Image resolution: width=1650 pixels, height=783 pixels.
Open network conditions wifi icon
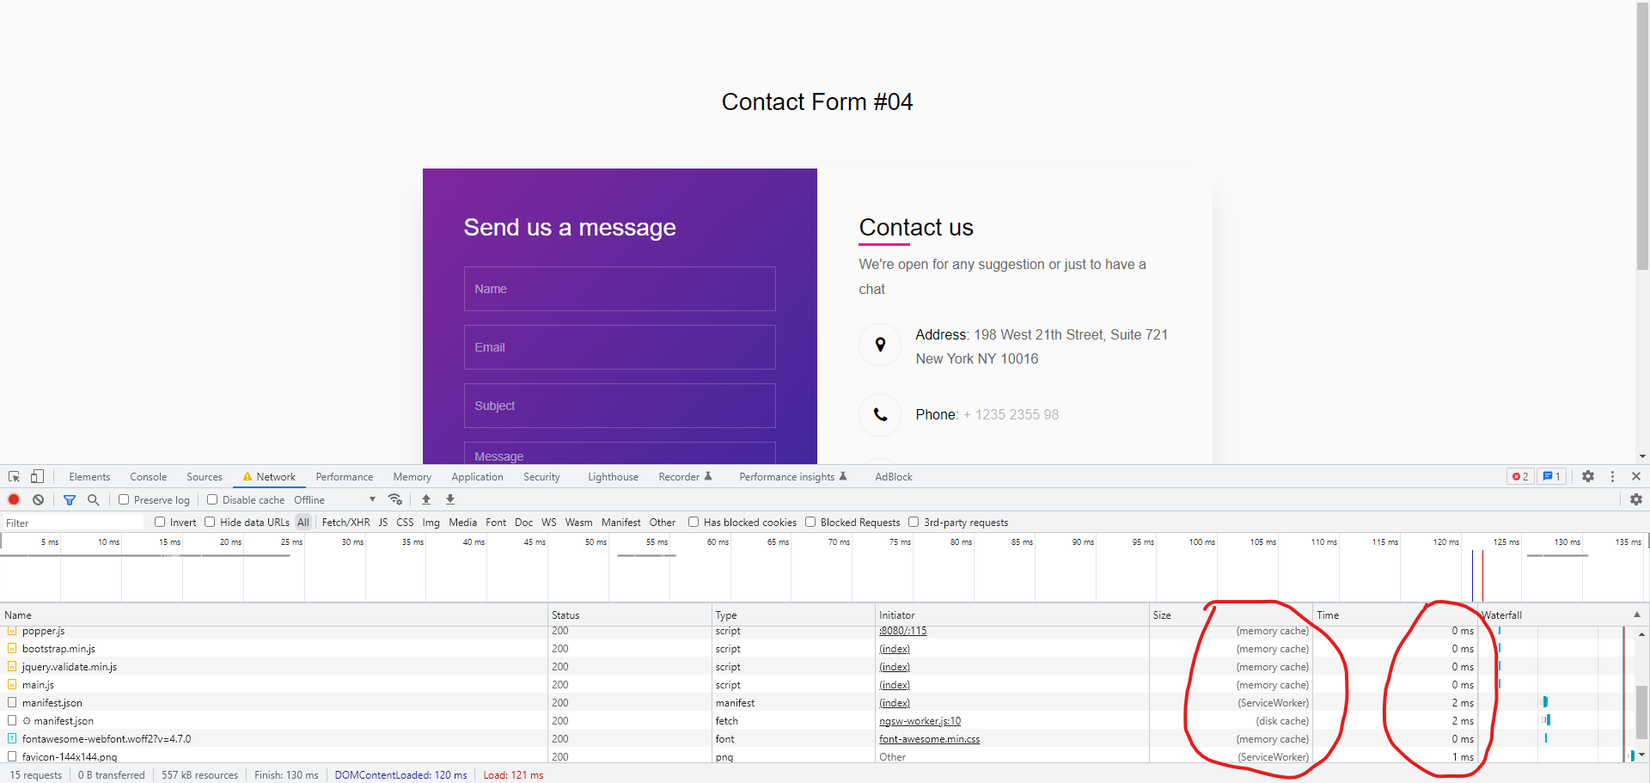(395, 500)
